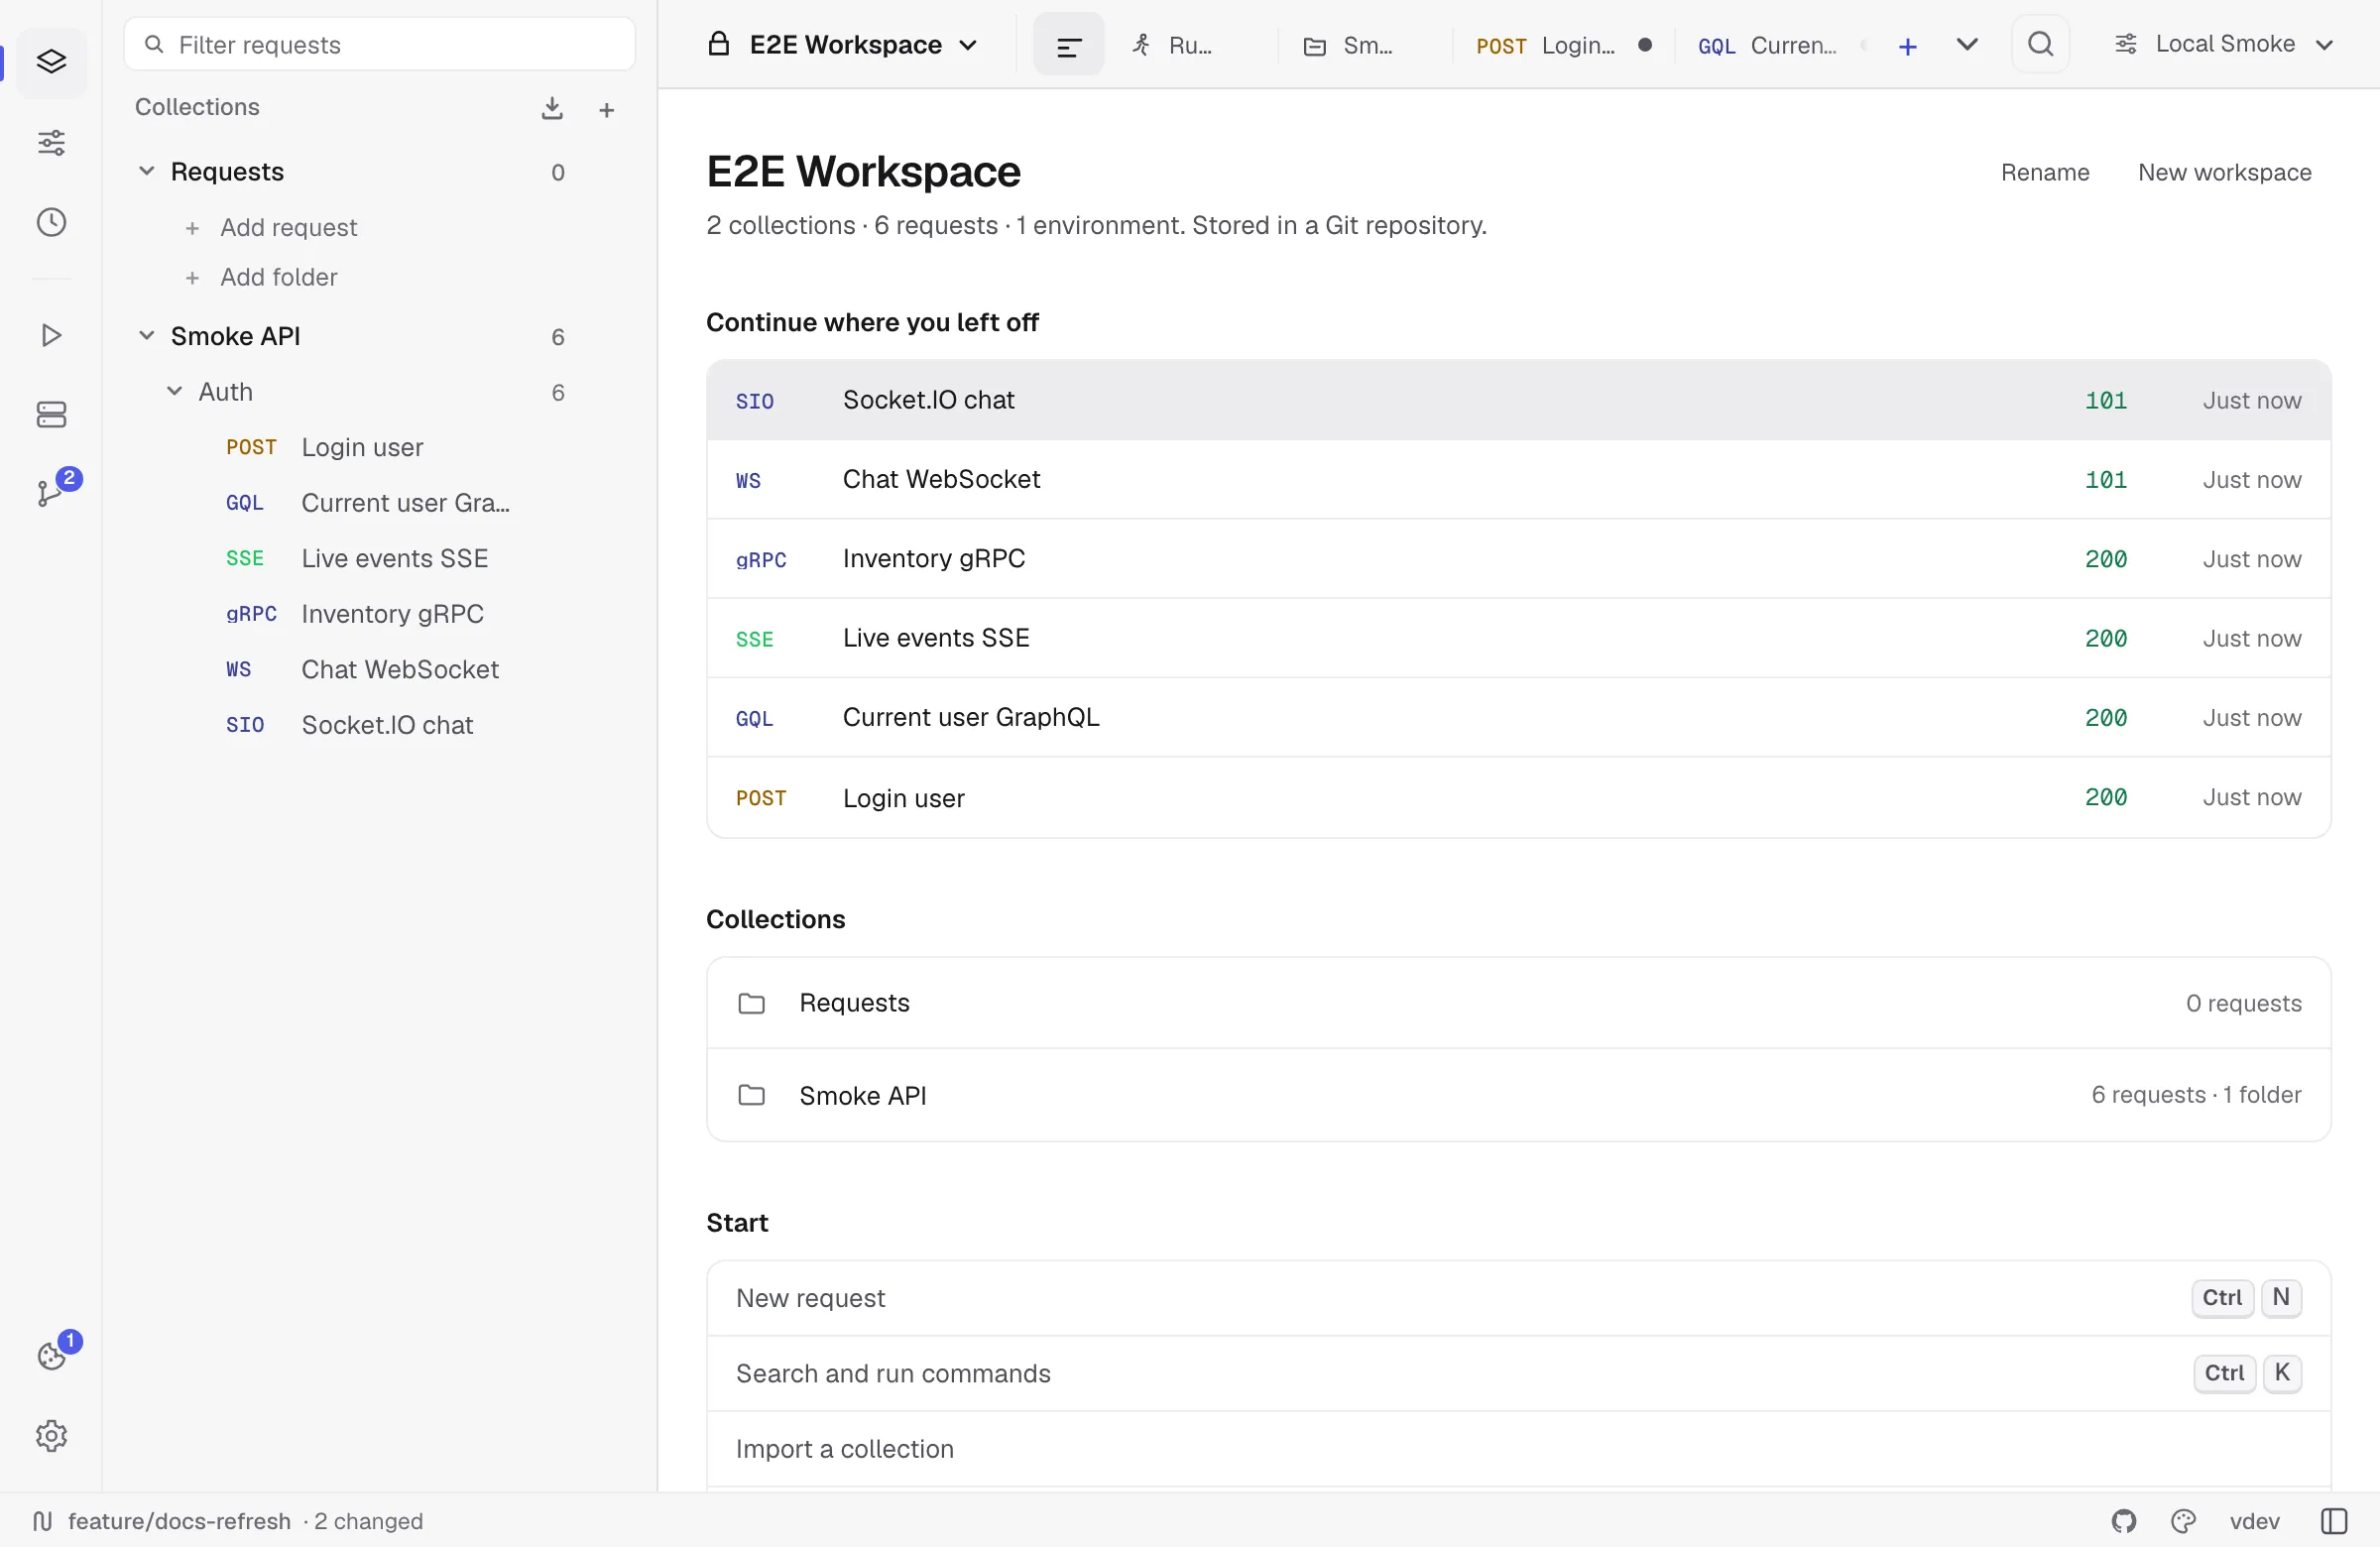Click the feature/docs-refresh branch in the status bar

(x=179, y=1521)
